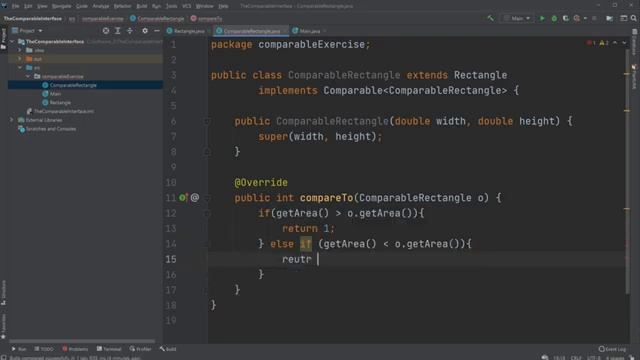Collapse comparableExercise package node

tap(28, 76)
